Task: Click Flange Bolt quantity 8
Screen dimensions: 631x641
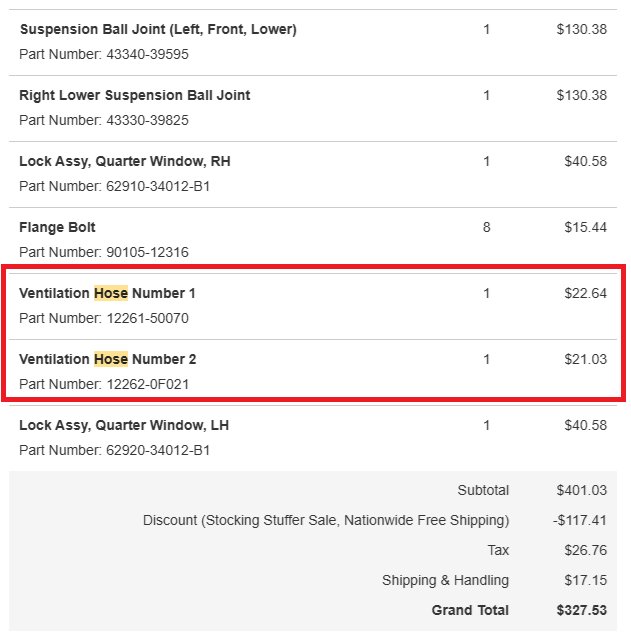Action: (x=486, y=227)
